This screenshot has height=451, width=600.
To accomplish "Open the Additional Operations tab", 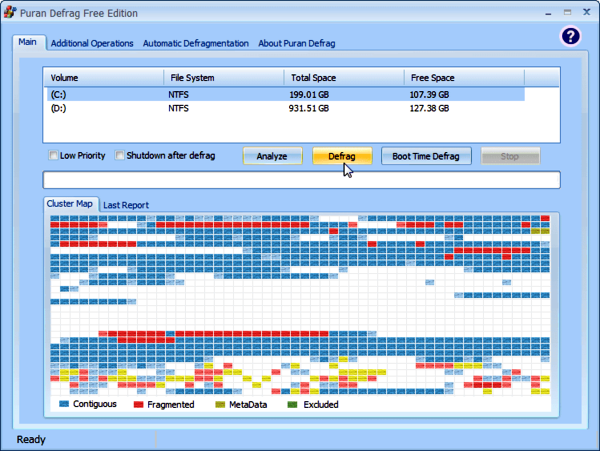I will (92, 43).
